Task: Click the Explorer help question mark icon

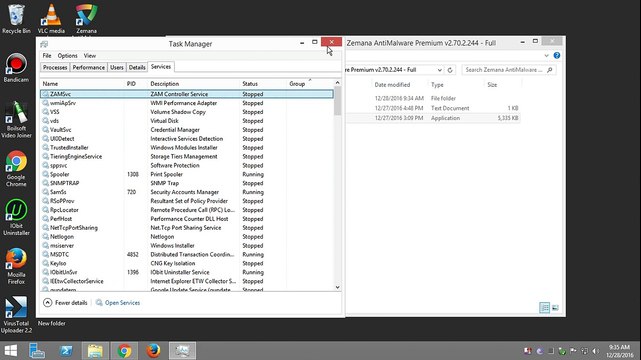Action: pos(557,56)
